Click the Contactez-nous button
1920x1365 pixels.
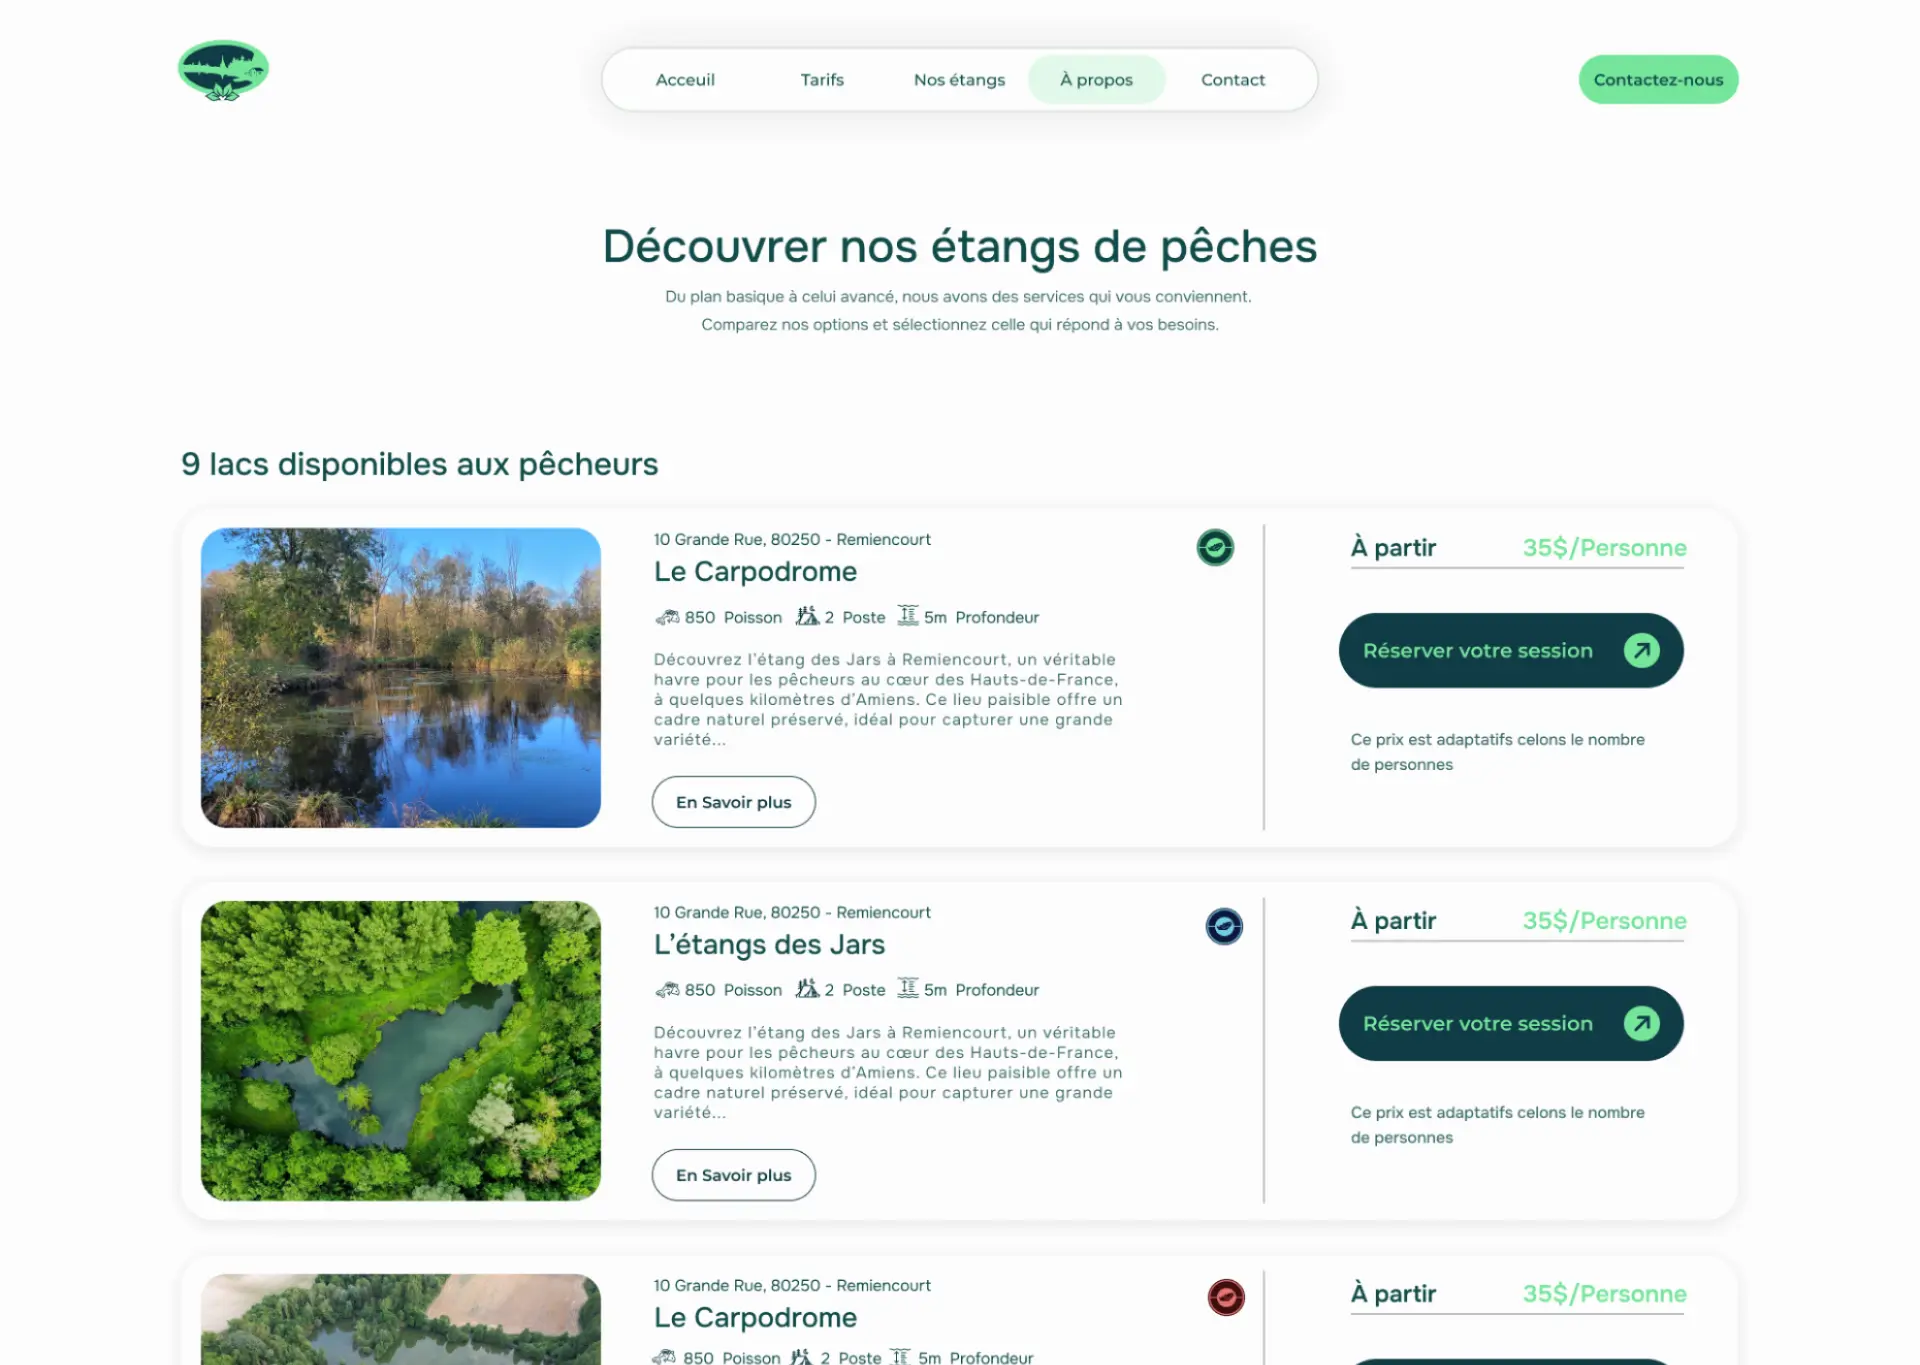[x=1658, y=80]
